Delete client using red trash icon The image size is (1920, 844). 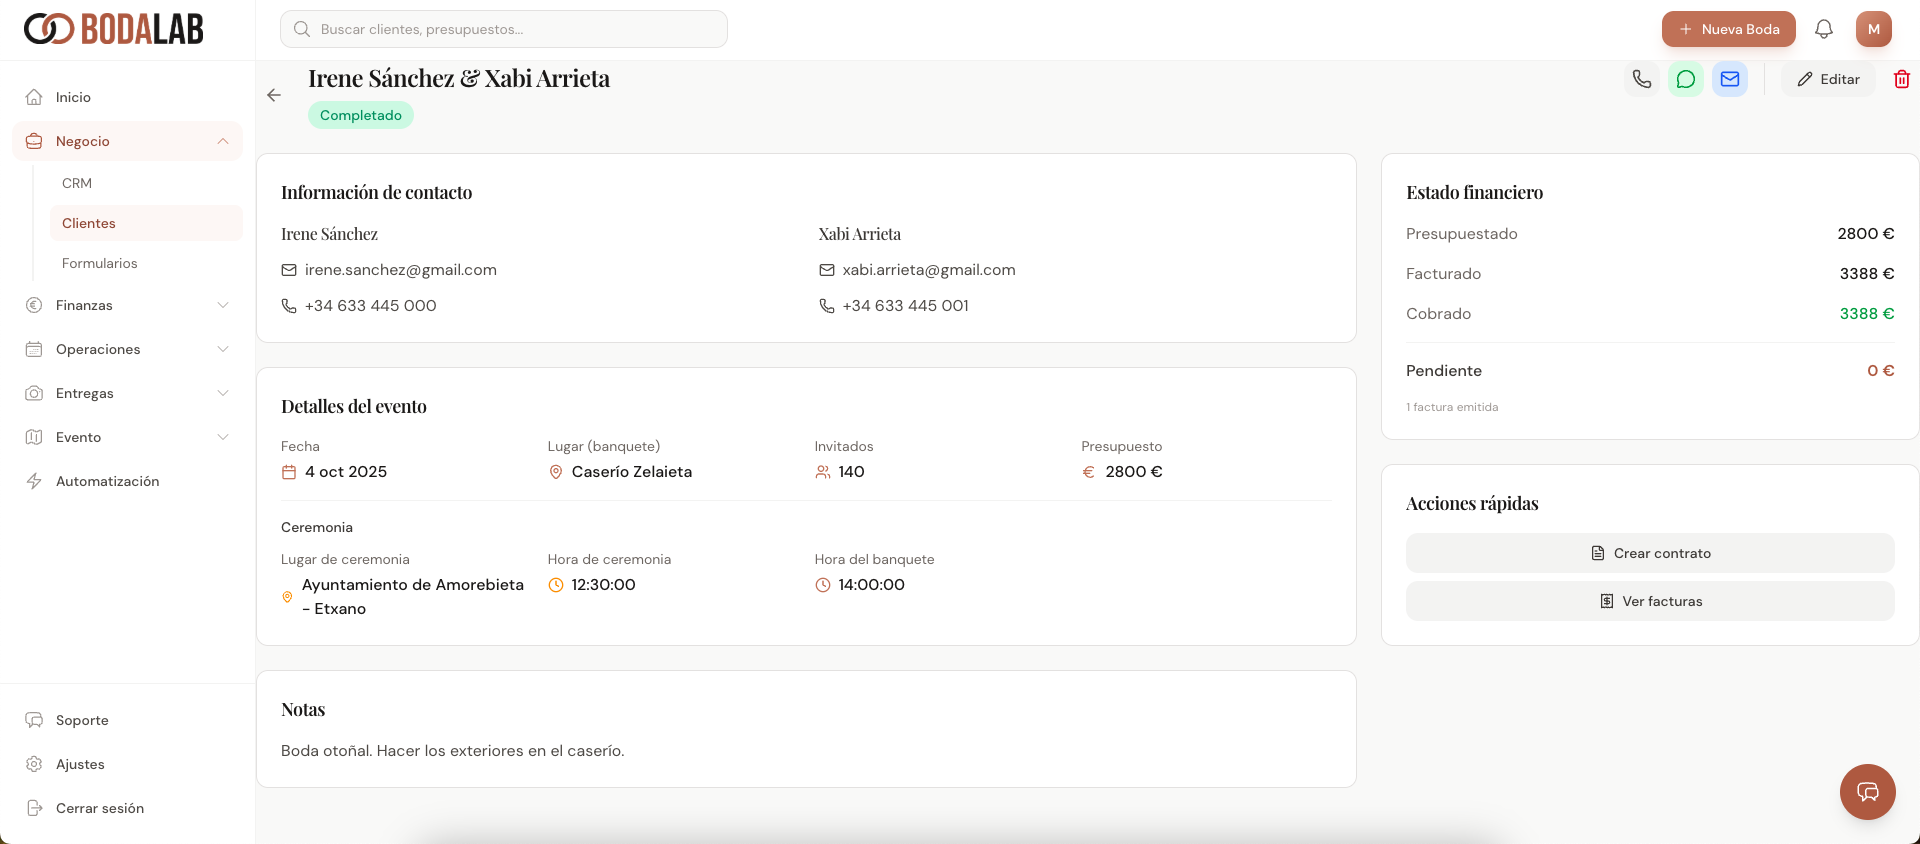point(1901,79)
